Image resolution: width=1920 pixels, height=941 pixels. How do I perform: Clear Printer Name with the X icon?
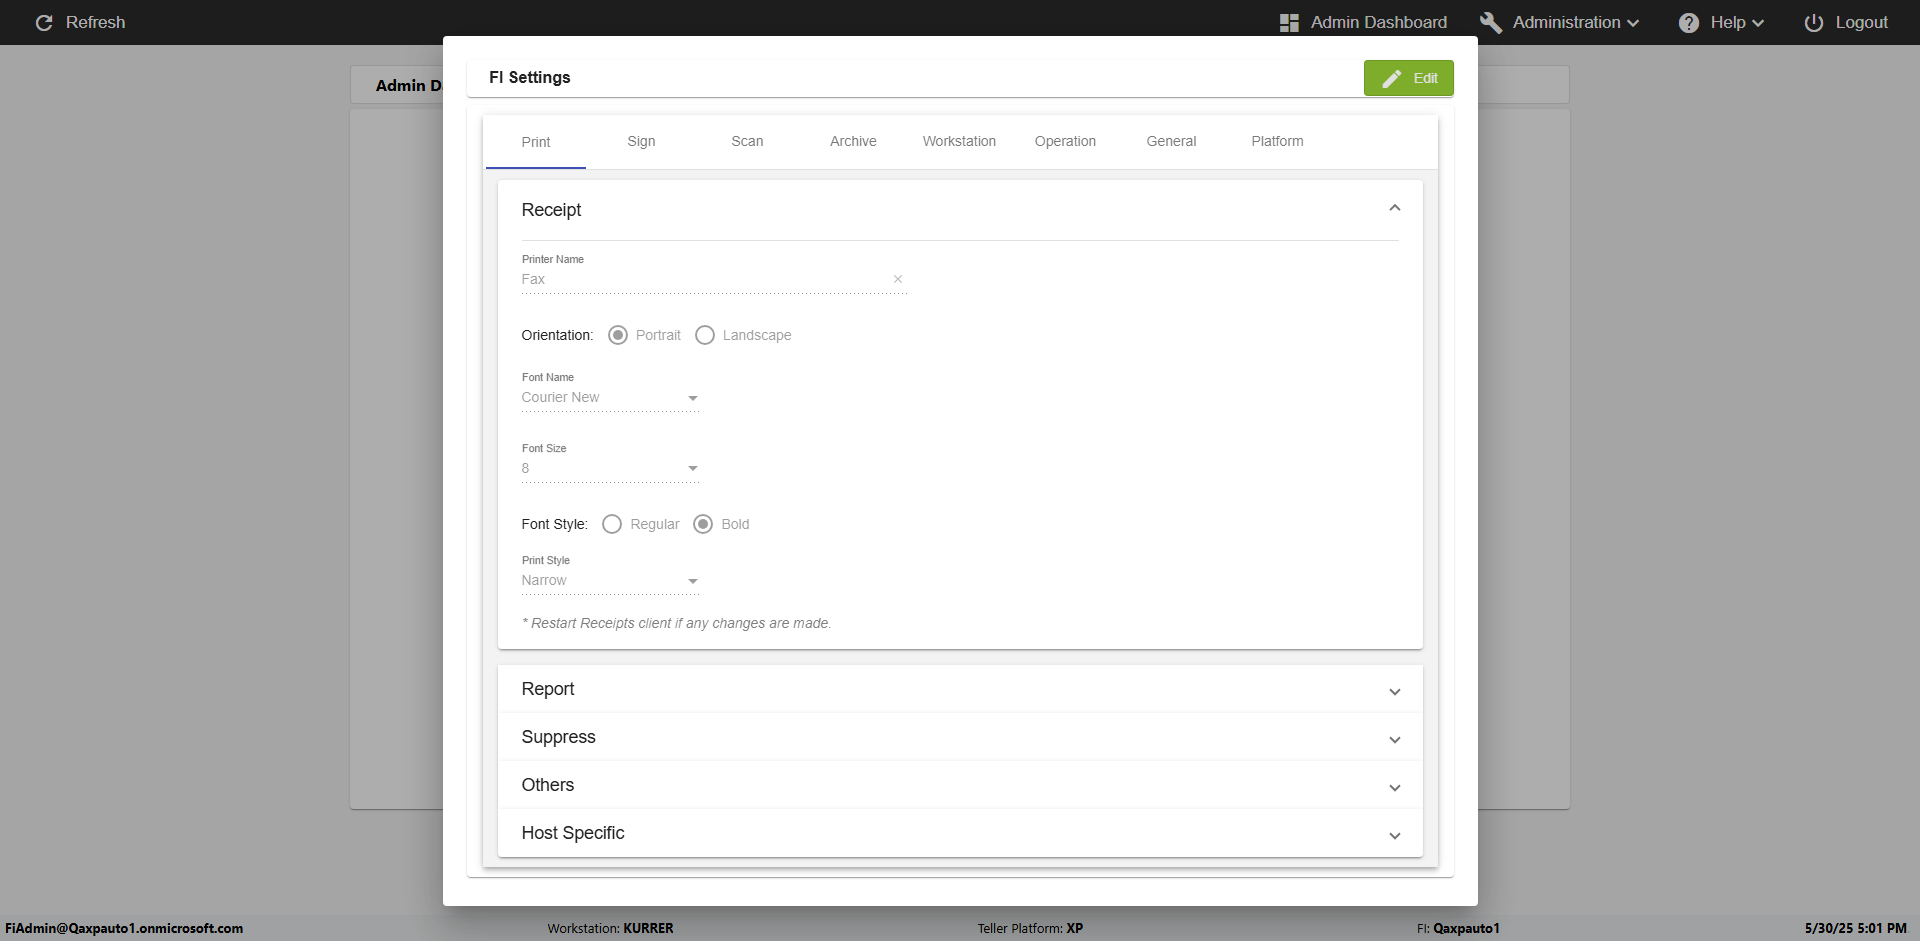898,279
